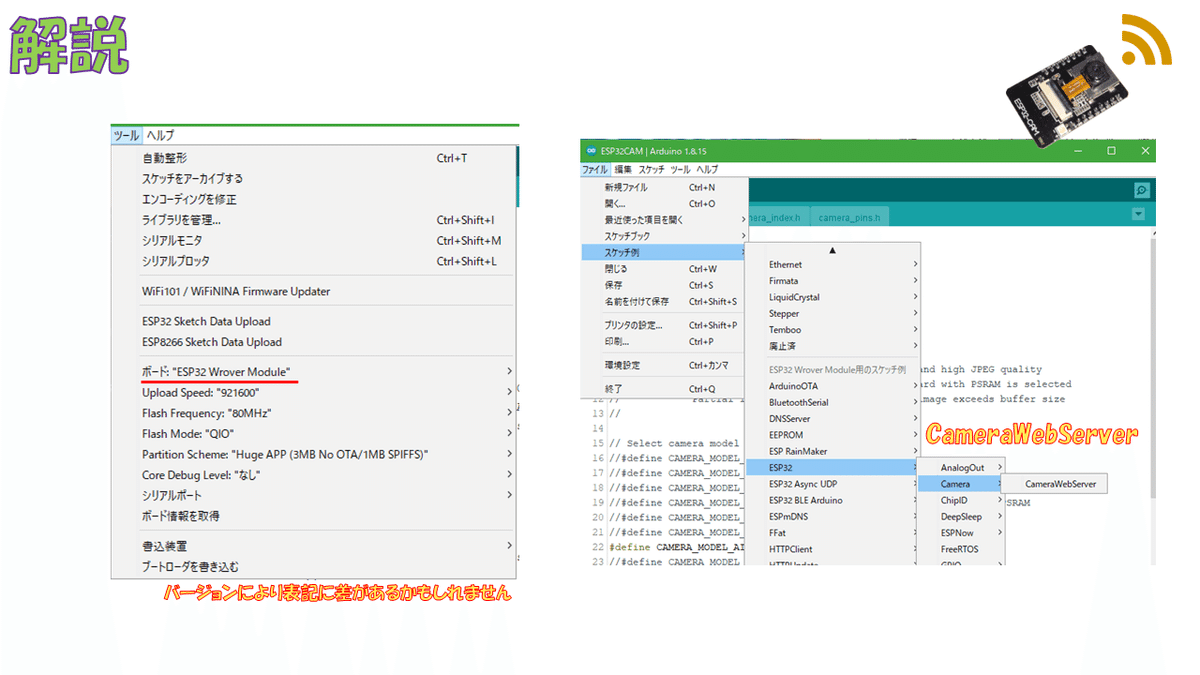Expand Stepper examples submenu

(832, 313)
